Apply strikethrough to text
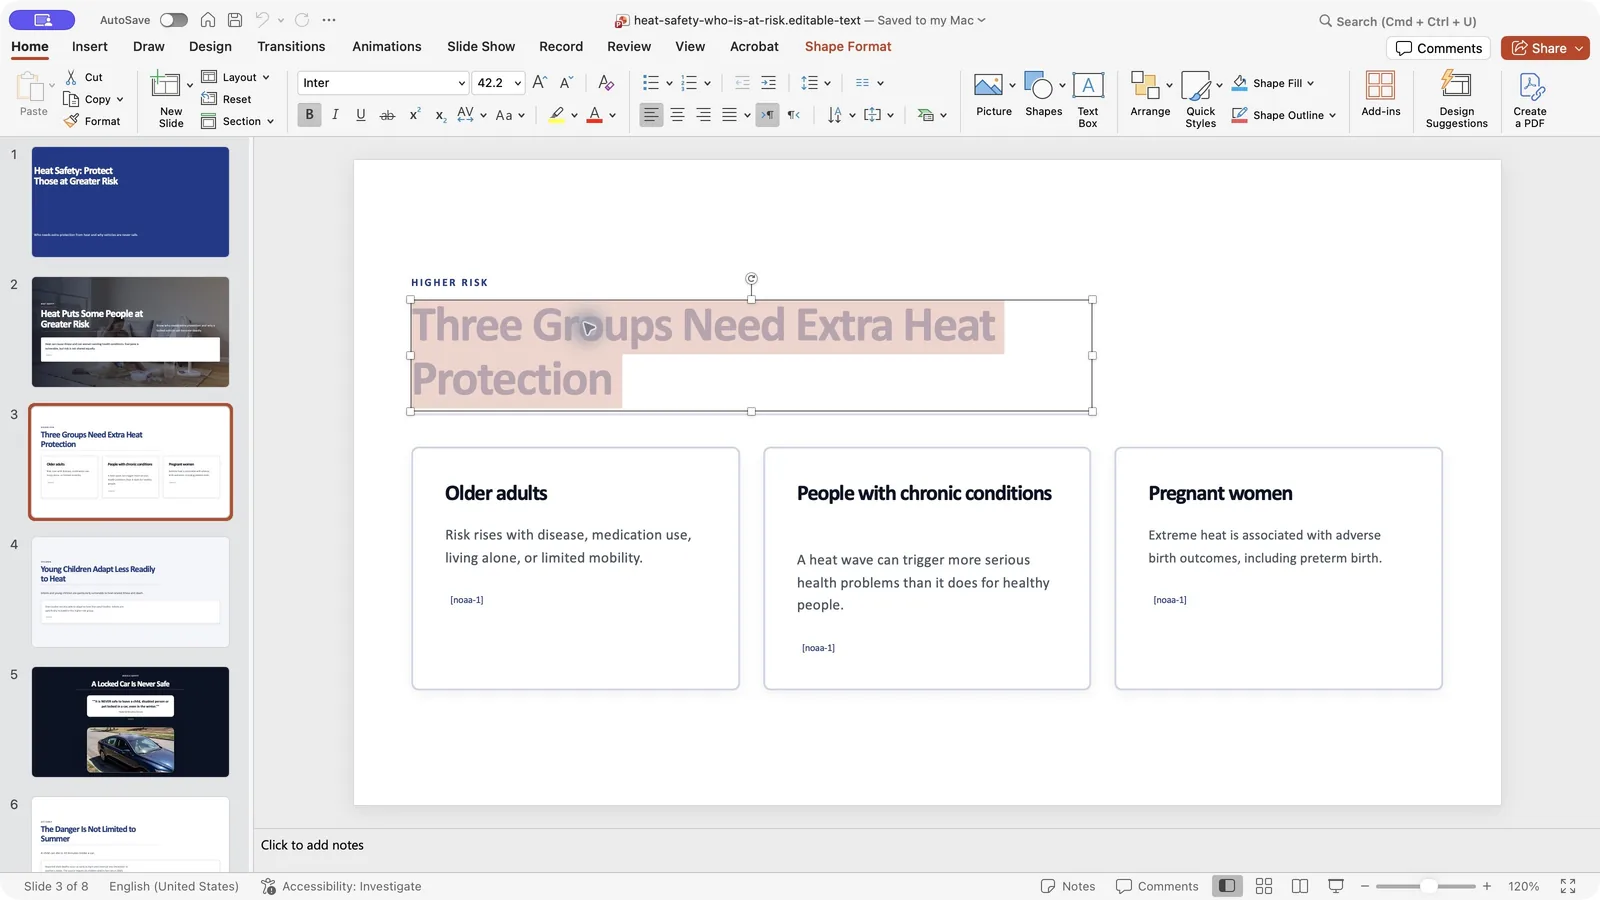The image size is (1600, 900). point(387,115)
